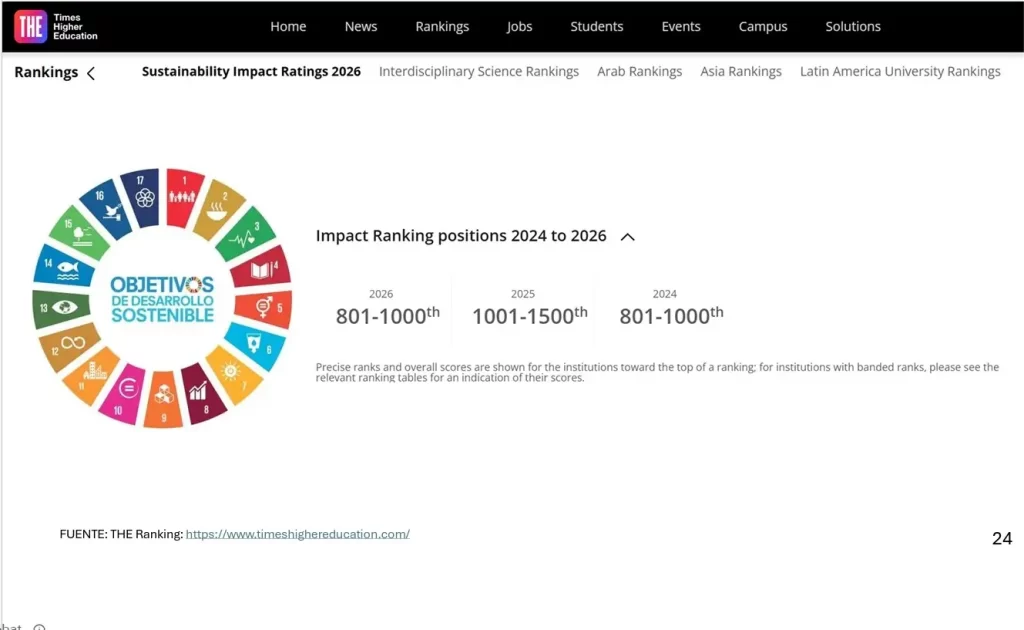Click the SDG 7 sun energy segment
1024x630 pixels.
pyautogui.click(x=236, y=373)
